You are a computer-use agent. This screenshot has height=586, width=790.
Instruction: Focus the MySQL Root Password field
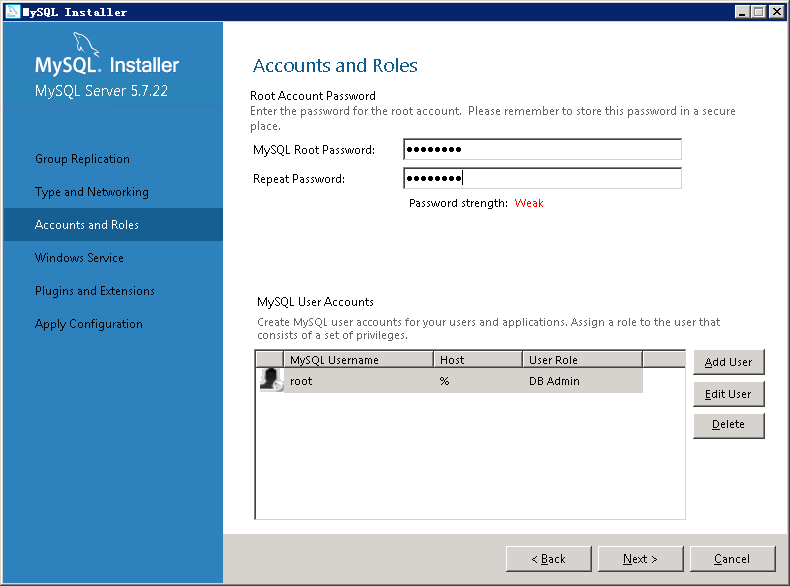point(542,149)
